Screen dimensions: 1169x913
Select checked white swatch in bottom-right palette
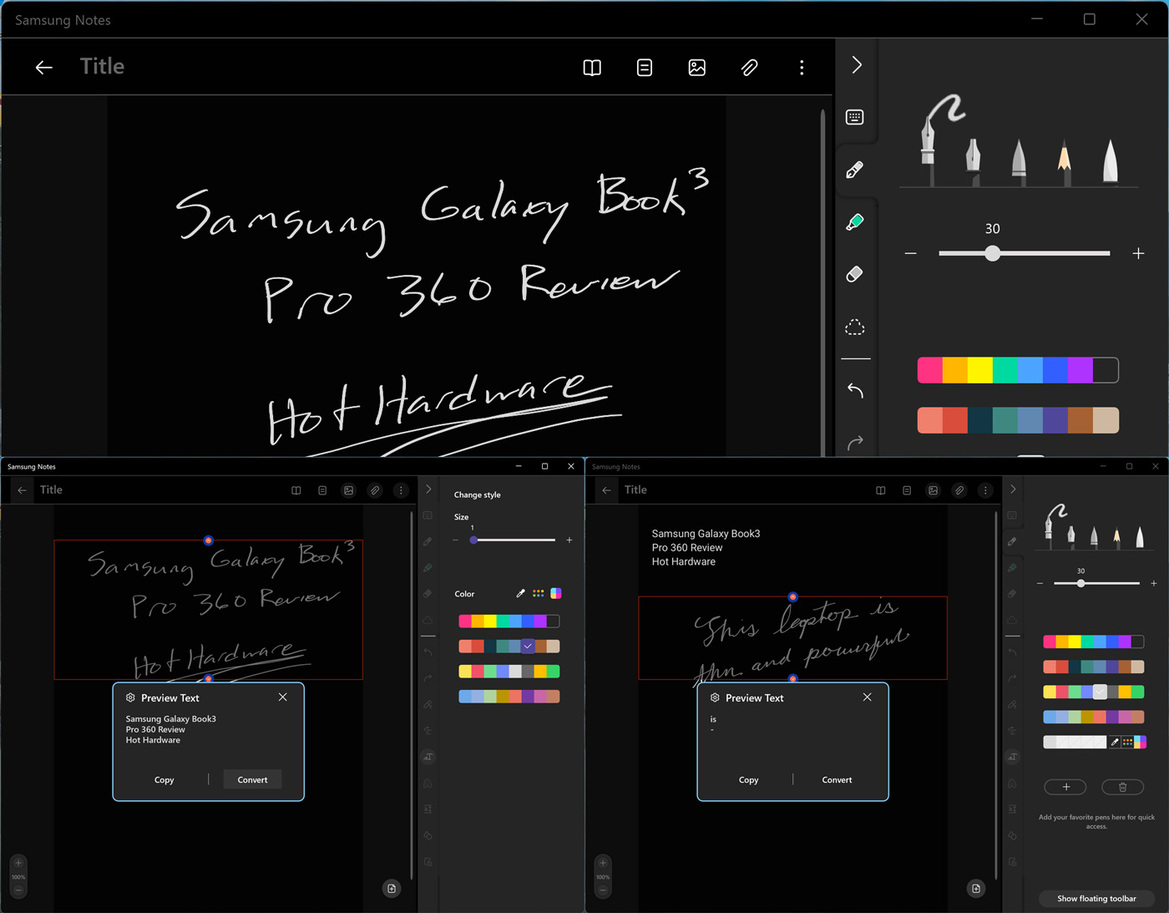(x=1100, y=692)
